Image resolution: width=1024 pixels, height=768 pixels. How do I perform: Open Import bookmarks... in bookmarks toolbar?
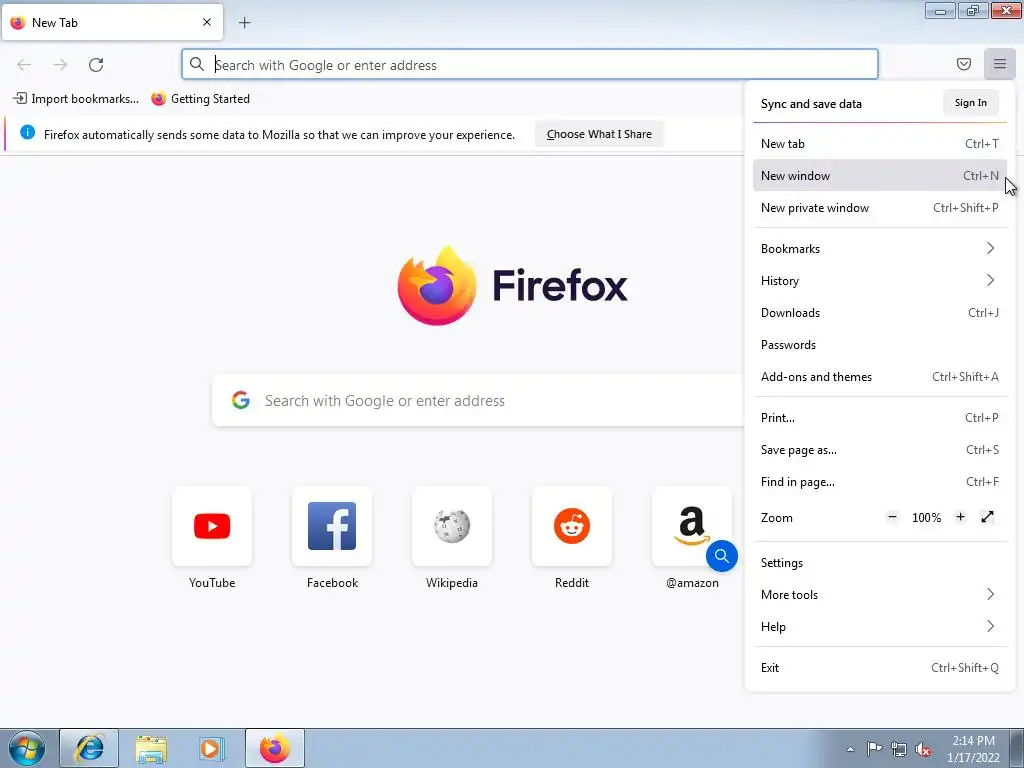click(76, 99)
